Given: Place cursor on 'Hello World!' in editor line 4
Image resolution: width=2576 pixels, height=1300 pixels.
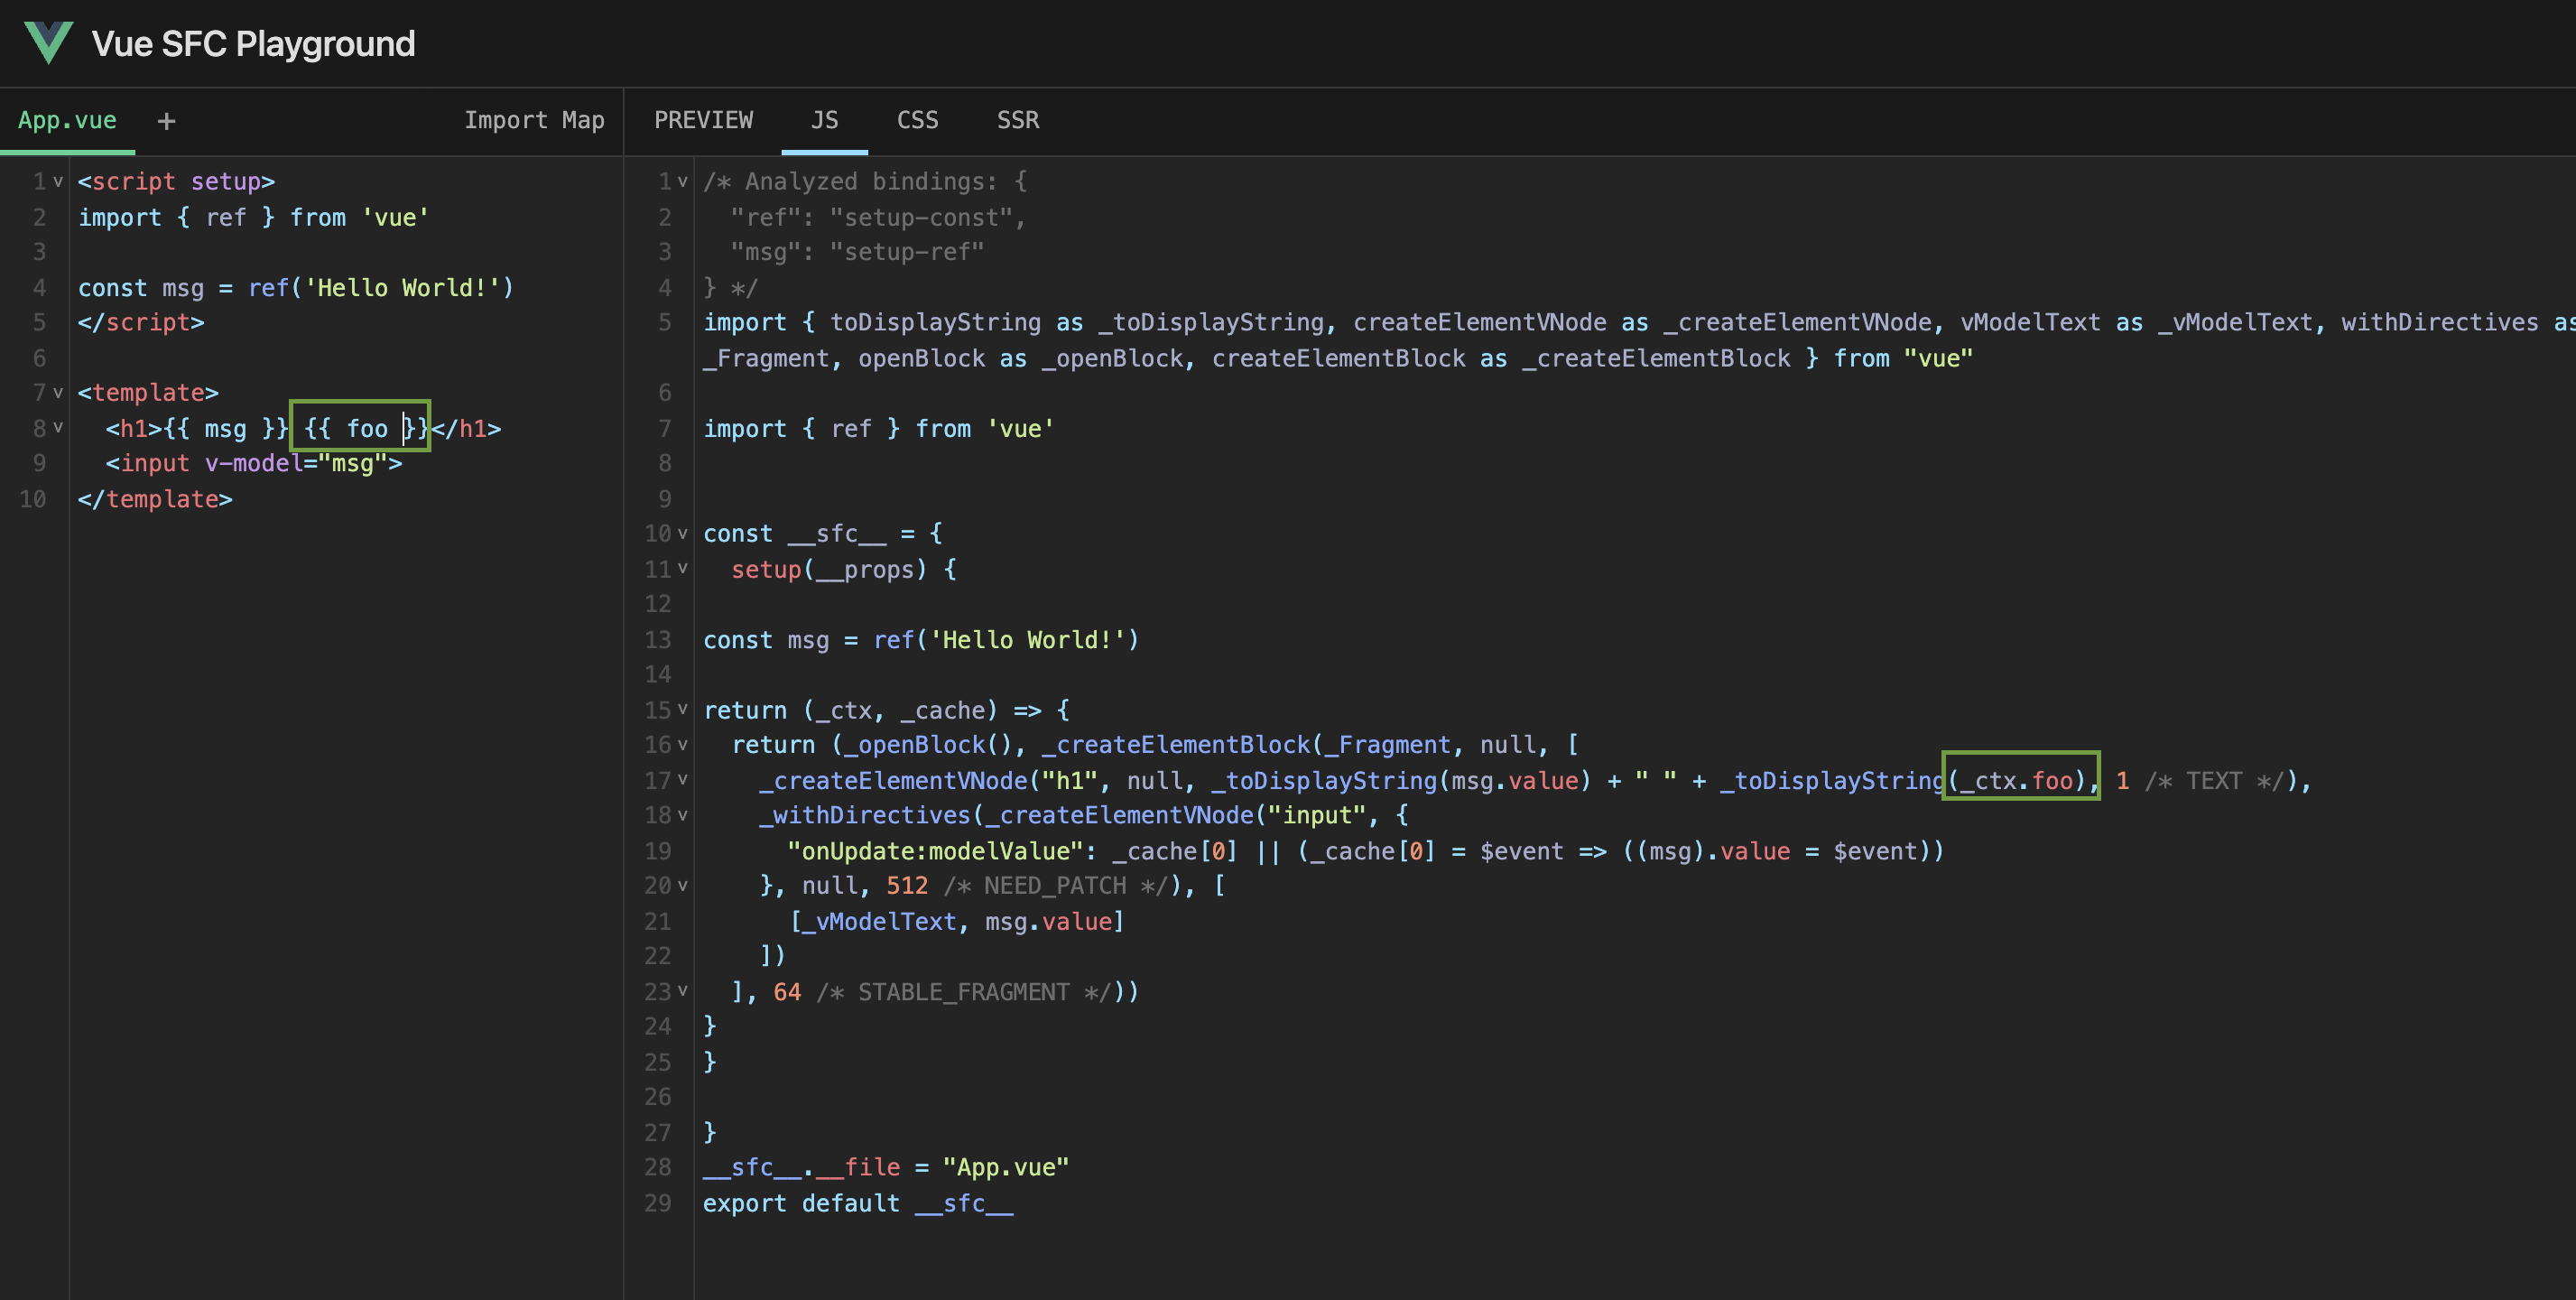Looking at the screenshot, I should tap(402, 288).
